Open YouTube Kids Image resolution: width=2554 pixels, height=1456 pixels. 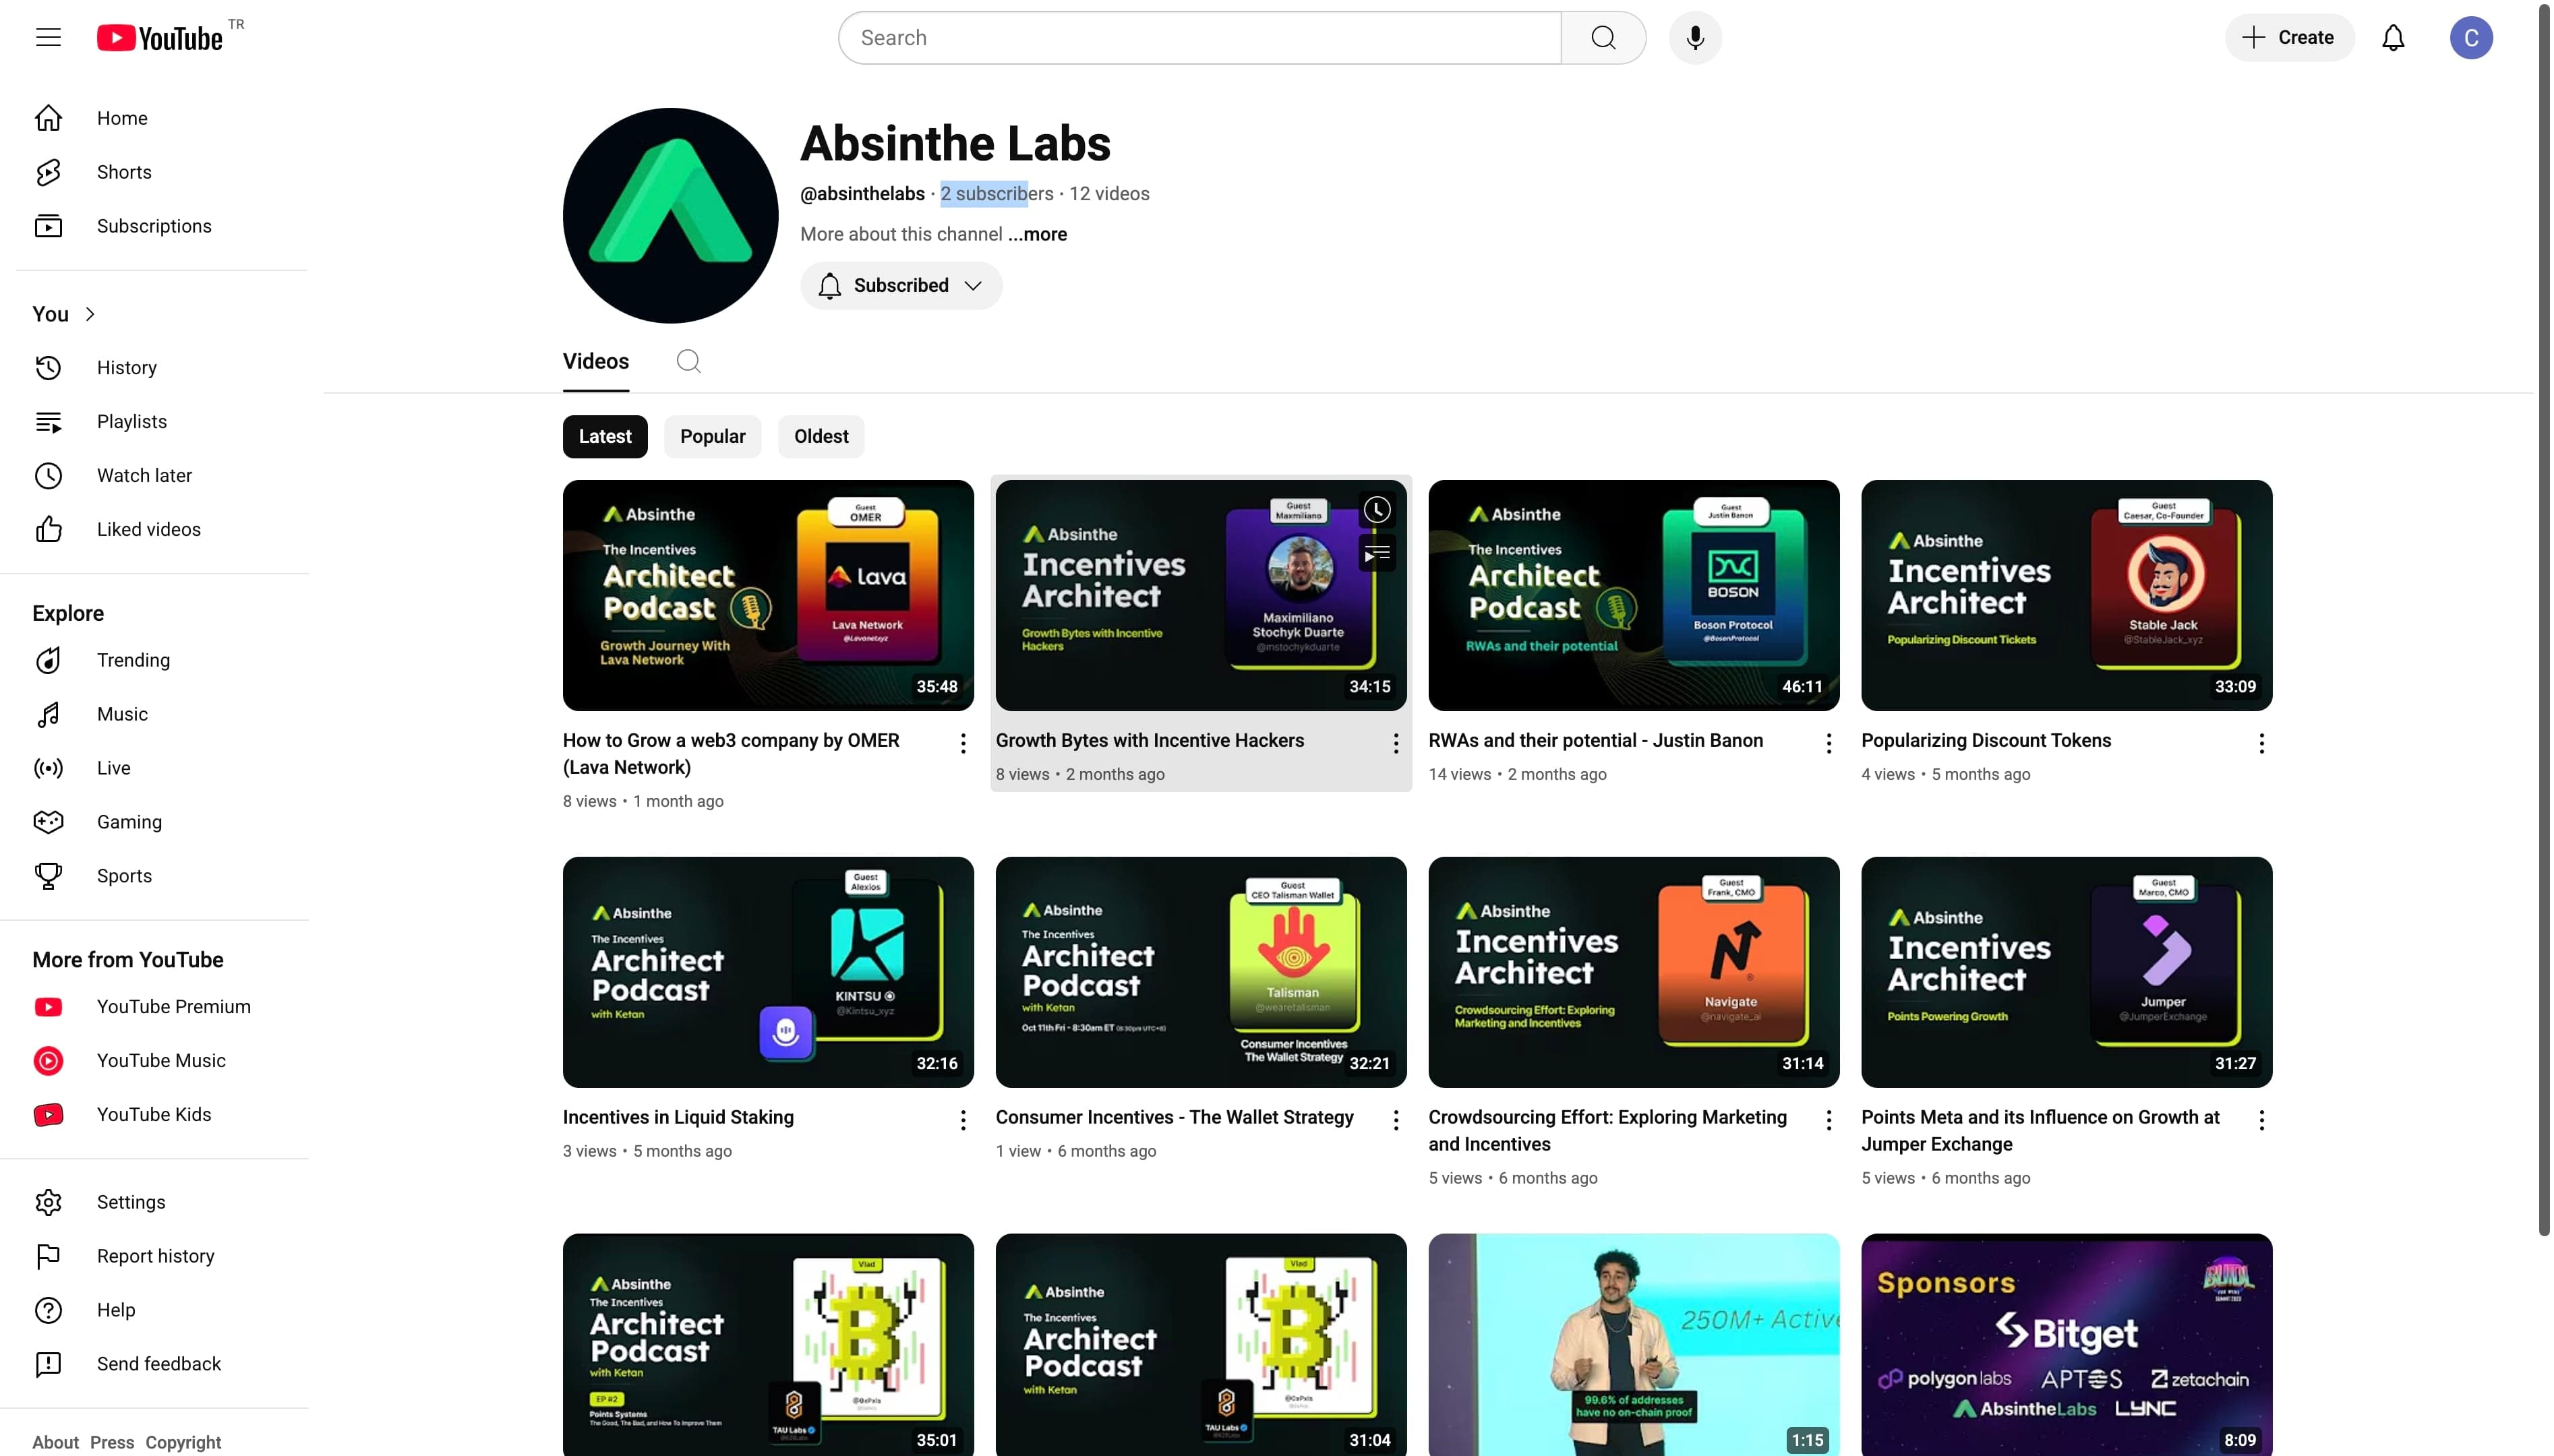pos(162,1114)
